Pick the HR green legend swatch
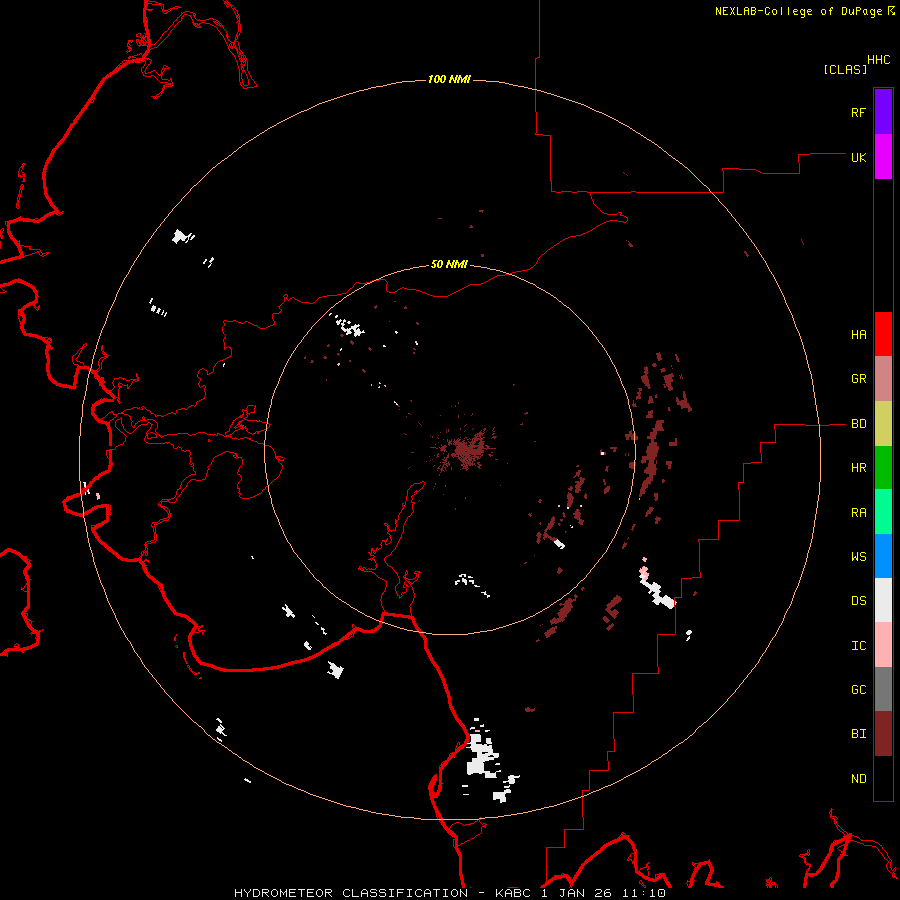 pyautogui.click(x=883, y=468)
